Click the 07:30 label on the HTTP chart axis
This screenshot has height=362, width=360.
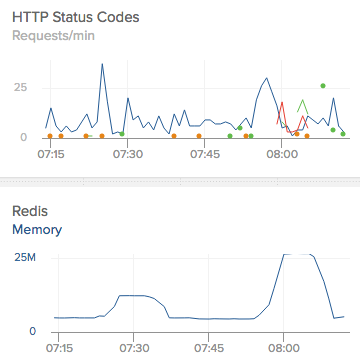click(x=128, y=154)
